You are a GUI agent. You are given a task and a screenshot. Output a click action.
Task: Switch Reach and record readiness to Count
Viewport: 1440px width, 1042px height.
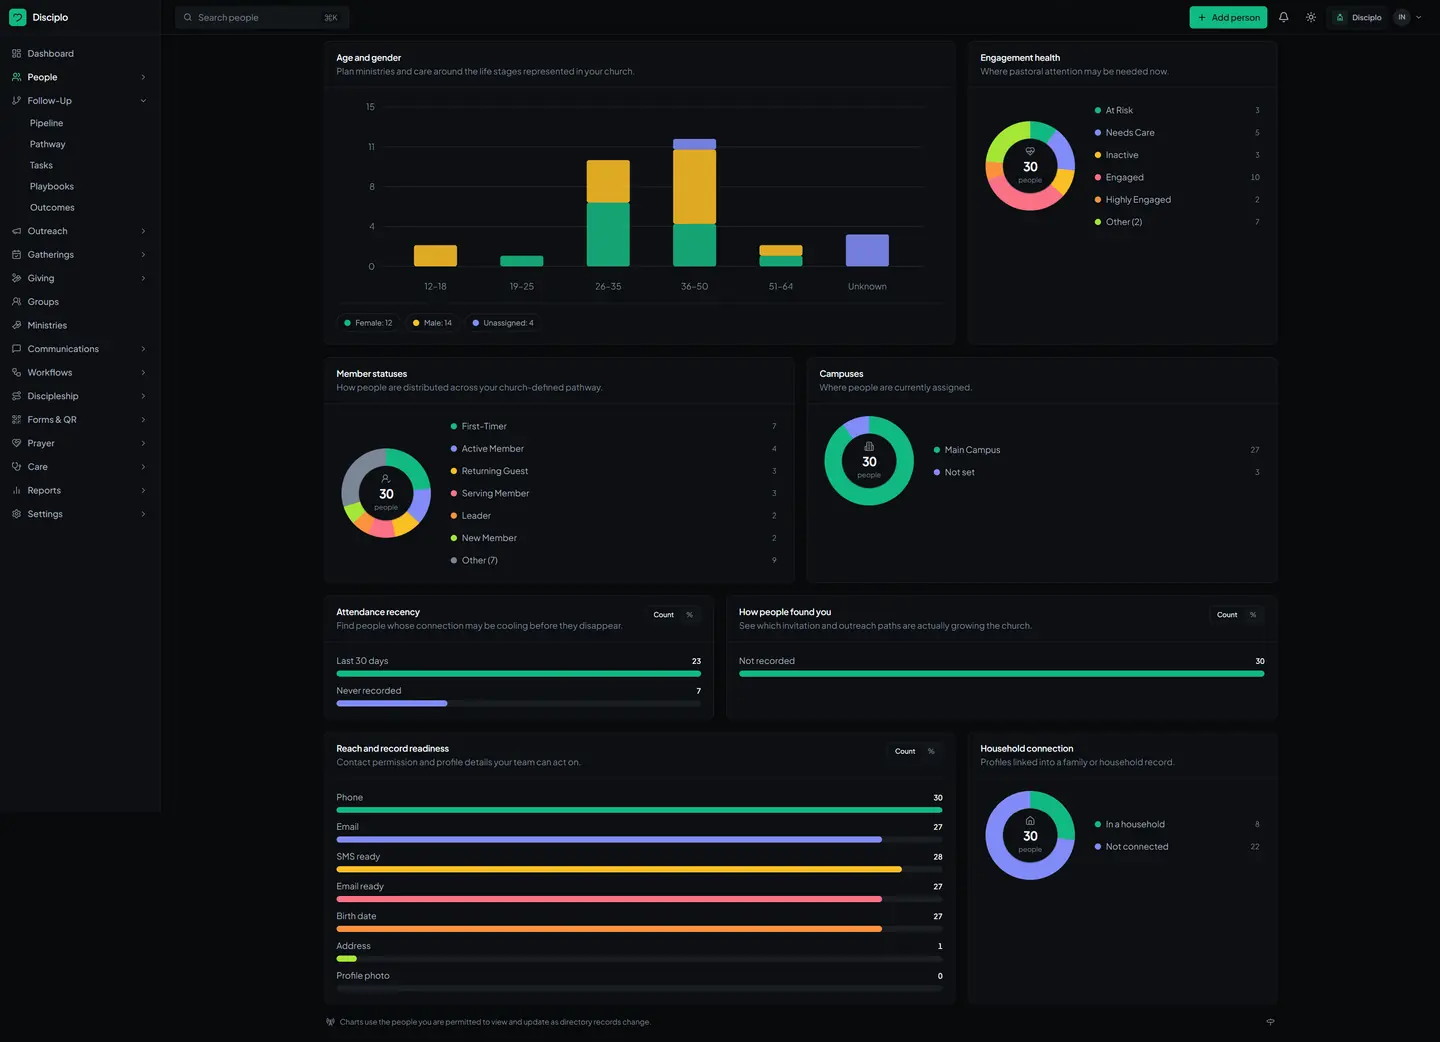(x=905, y=751)
